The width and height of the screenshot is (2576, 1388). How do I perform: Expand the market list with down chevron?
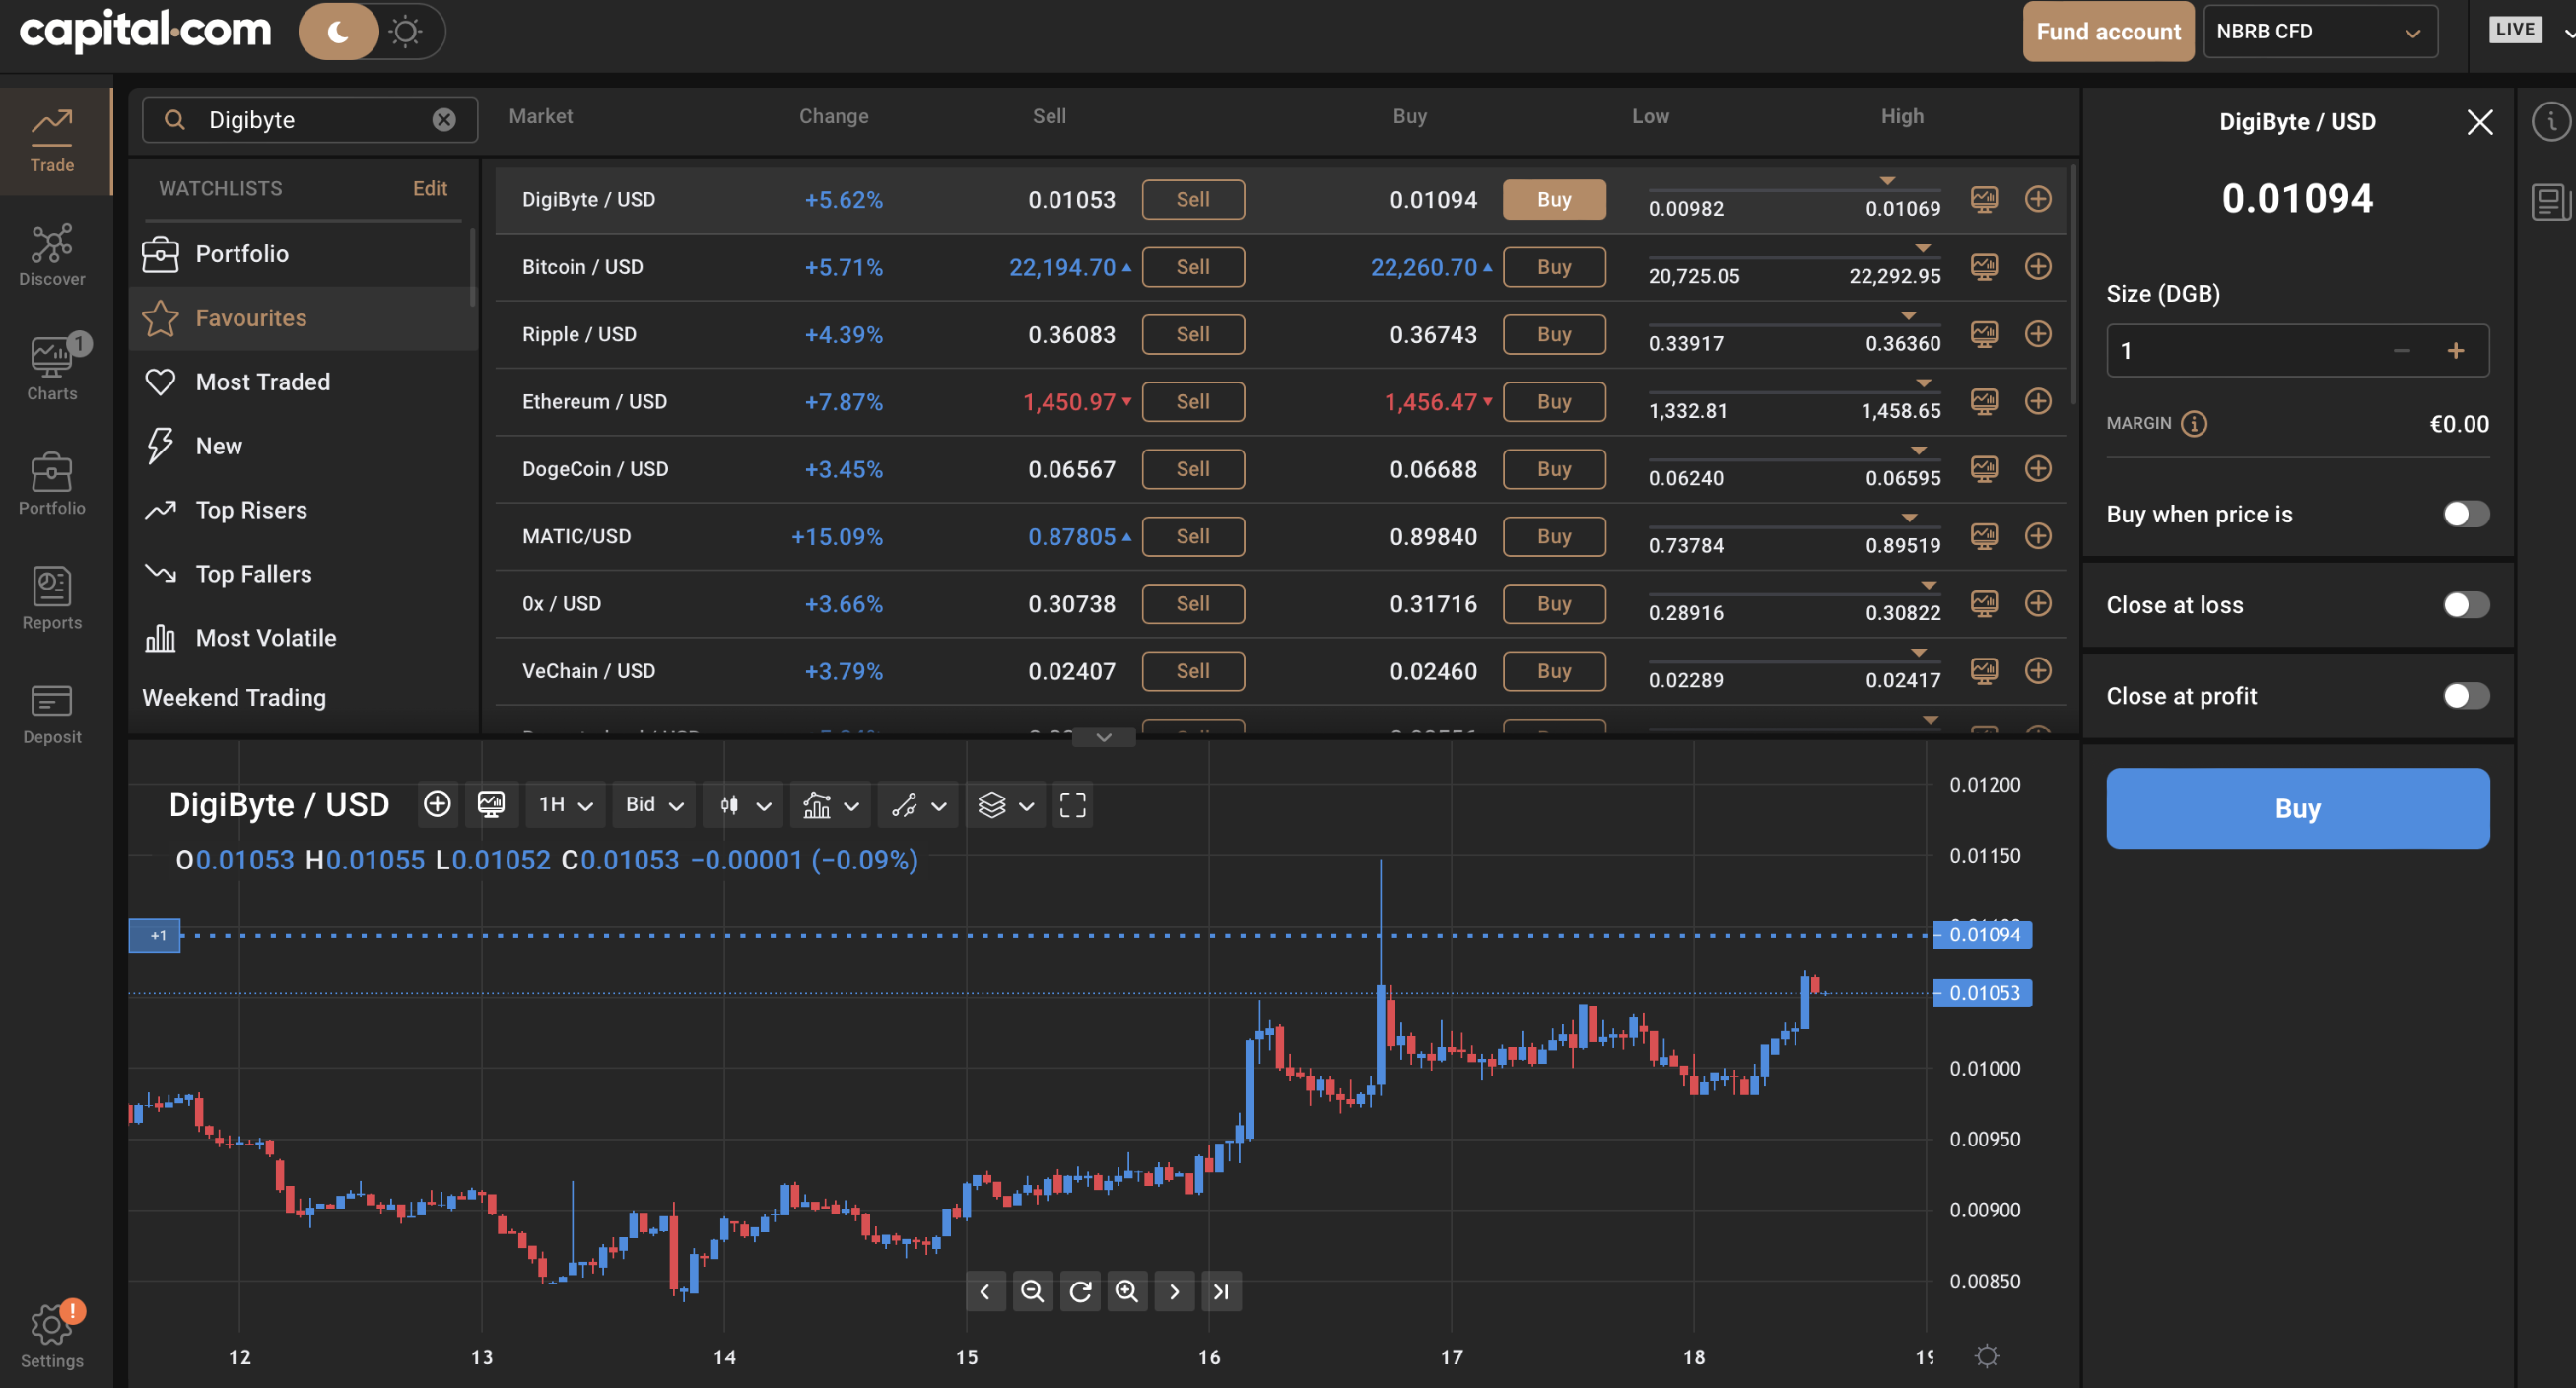coord(1103,737)
